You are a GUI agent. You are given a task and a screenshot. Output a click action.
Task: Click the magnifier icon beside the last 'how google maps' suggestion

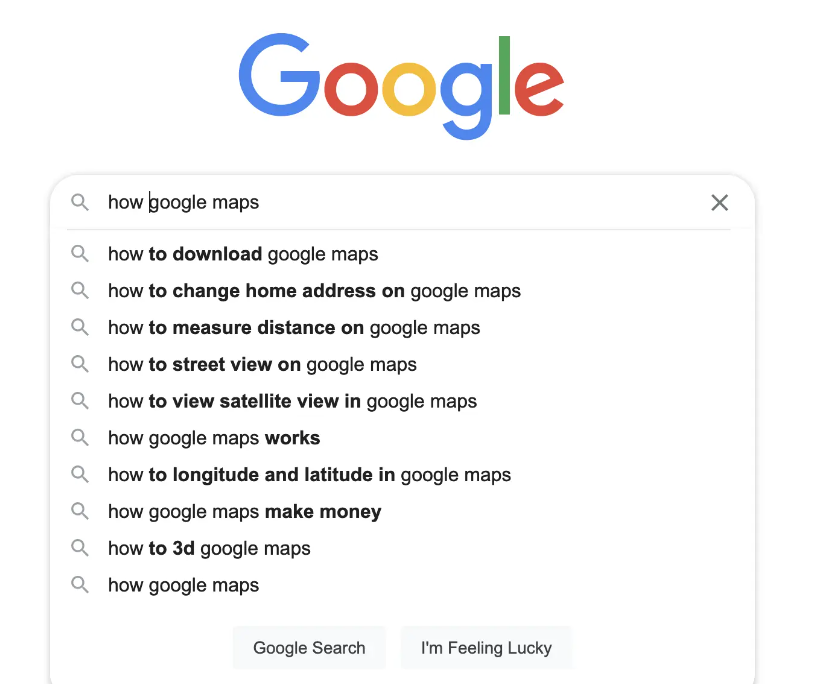(x=80, y=585)
